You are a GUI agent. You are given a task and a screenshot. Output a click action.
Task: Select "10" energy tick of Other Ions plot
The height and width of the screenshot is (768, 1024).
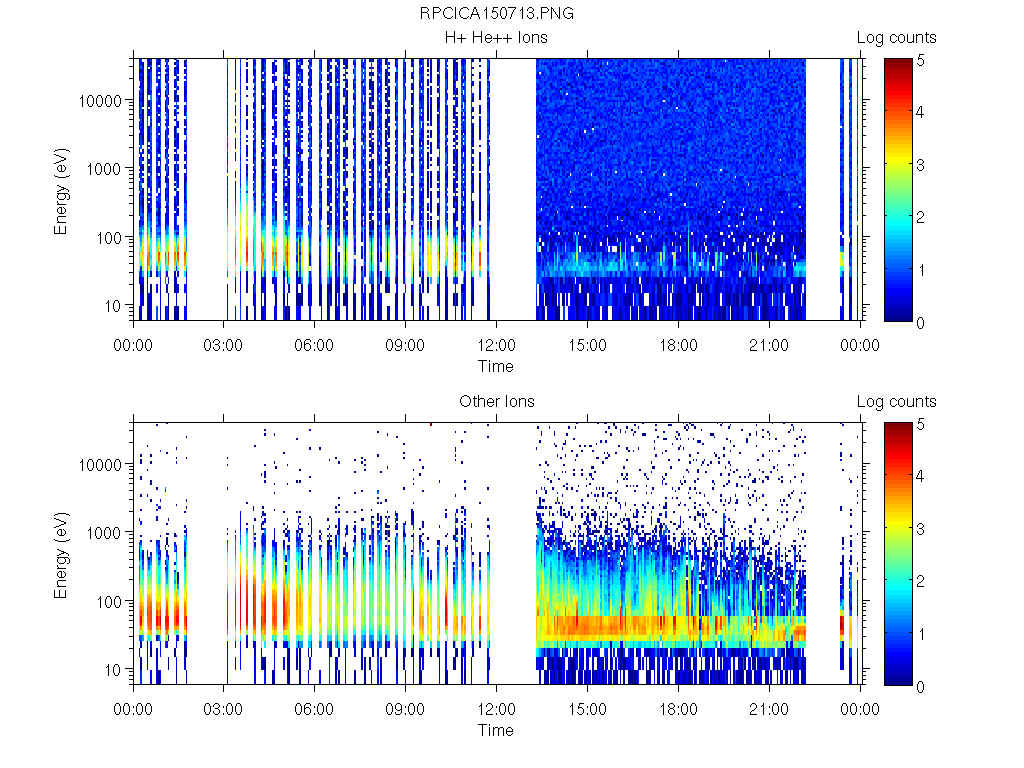point(113,669)
